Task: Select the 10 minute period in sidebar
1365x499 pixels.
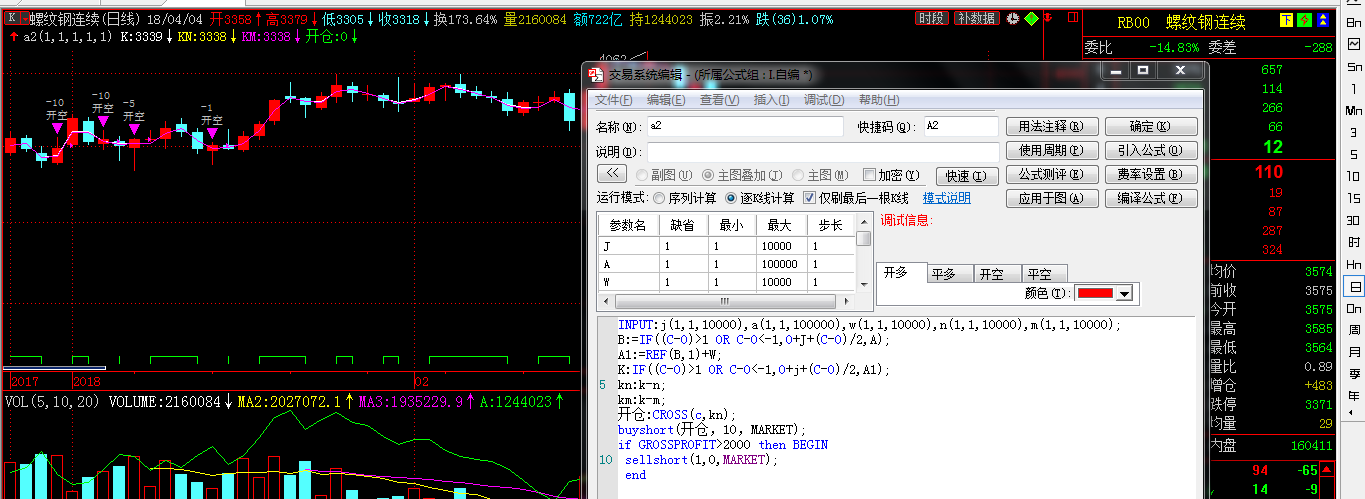Action: point(1354,176)
